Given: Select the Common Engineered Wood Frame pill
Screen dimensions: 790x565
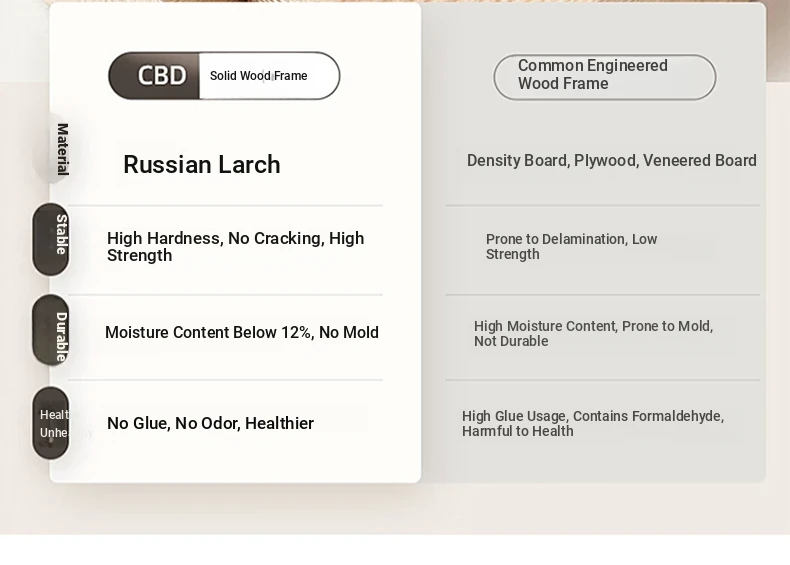Looking at the screenshot, I should [605, 77].
